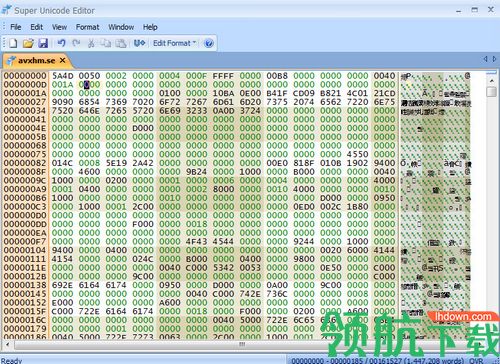This screenshot has height=364, width=500.
Task: Expand the Edit Format dropdown
Action: 174,43
